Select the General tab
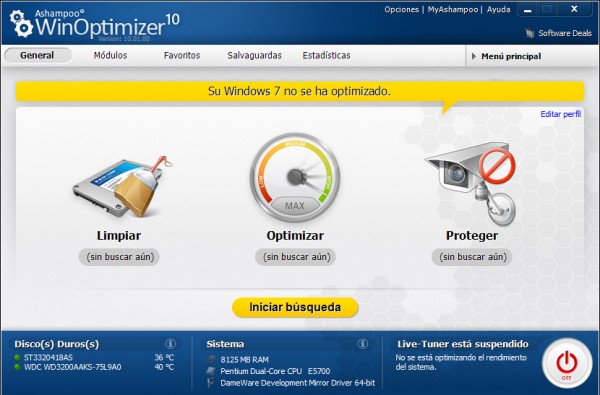Viewport: 600px width, 395px height. (x=37, y=55)
